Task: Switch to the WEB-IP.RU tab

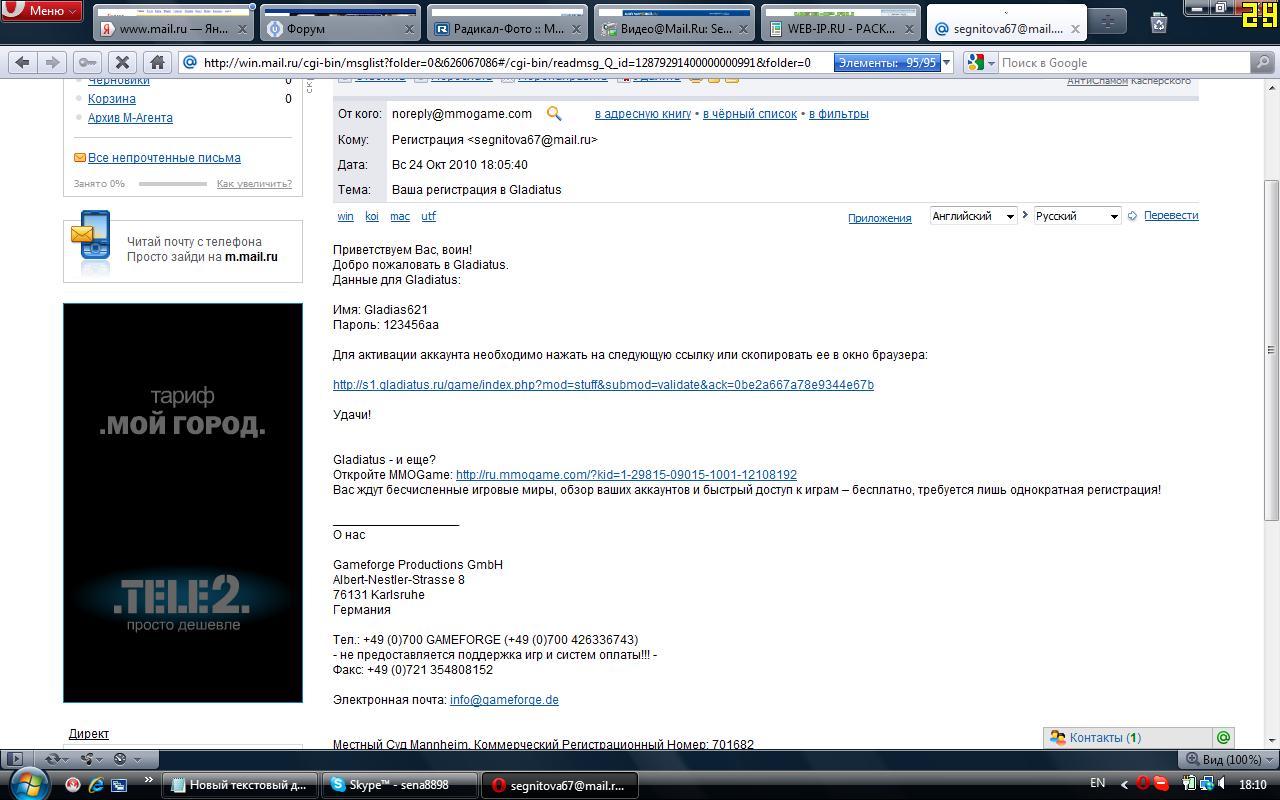Action: coord(841,21)
